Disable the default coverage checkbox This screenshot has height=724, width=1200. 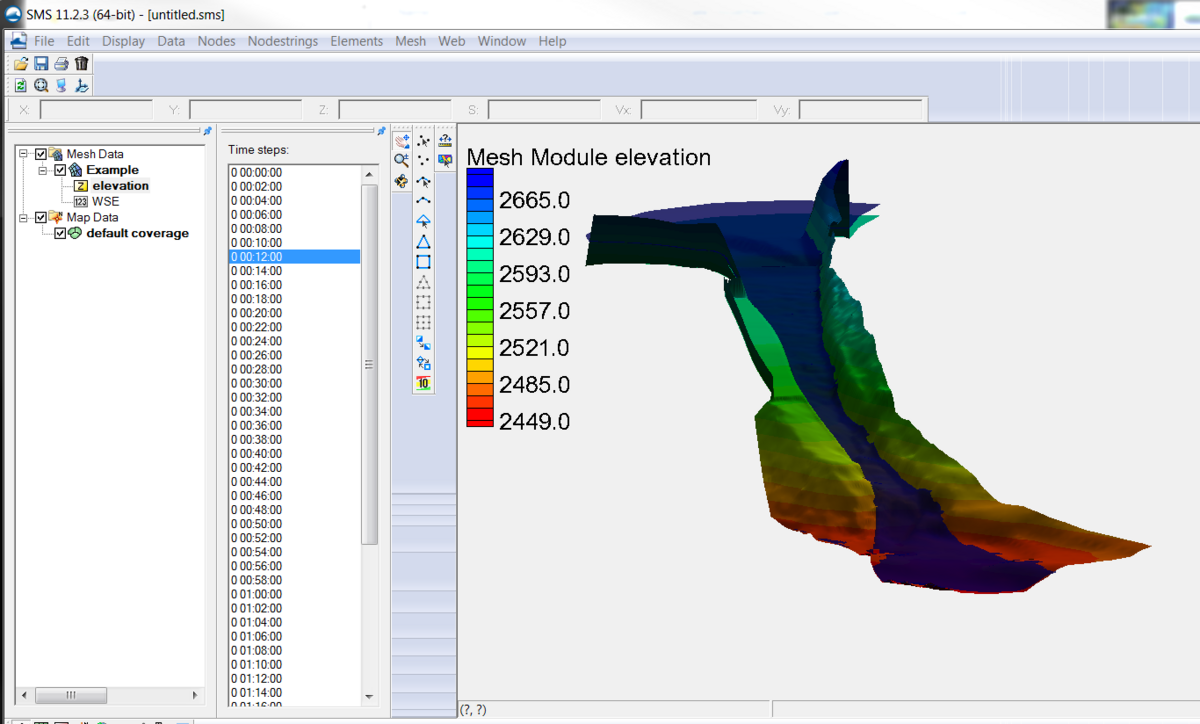click(60, 233)
